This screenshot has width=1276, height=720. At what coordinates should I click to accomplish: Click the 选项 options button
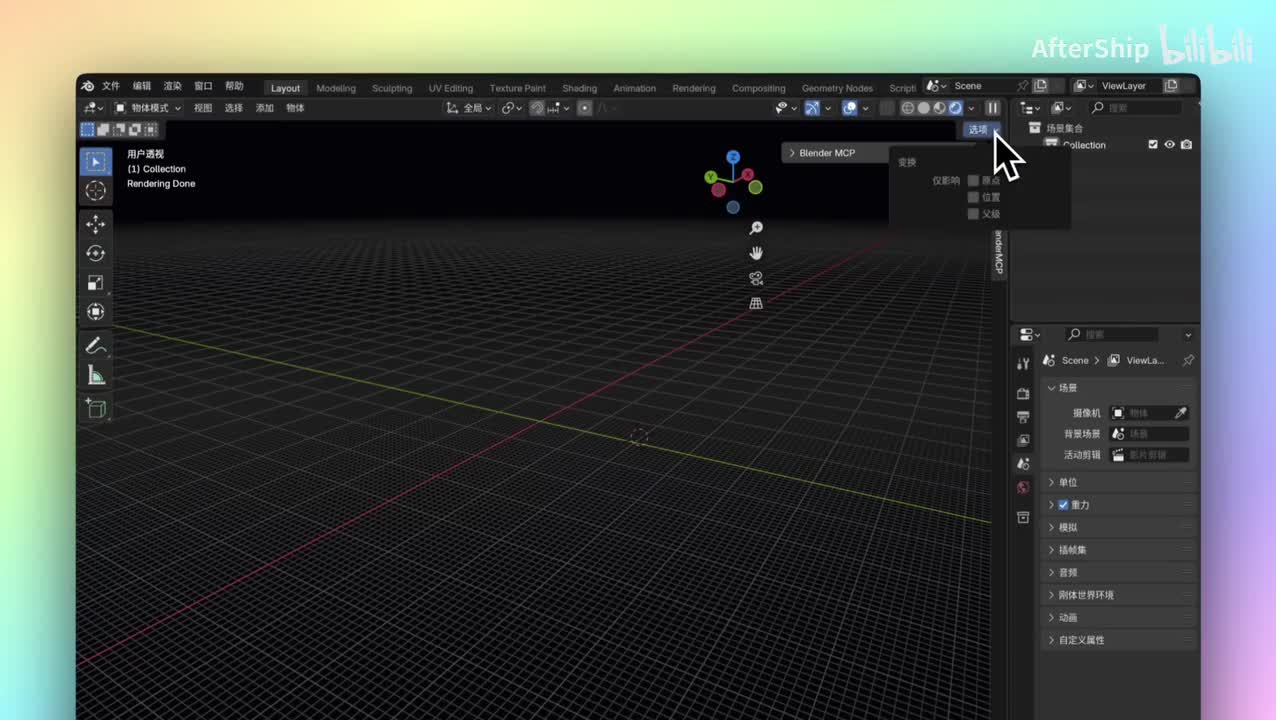click(x=977, y=129)
